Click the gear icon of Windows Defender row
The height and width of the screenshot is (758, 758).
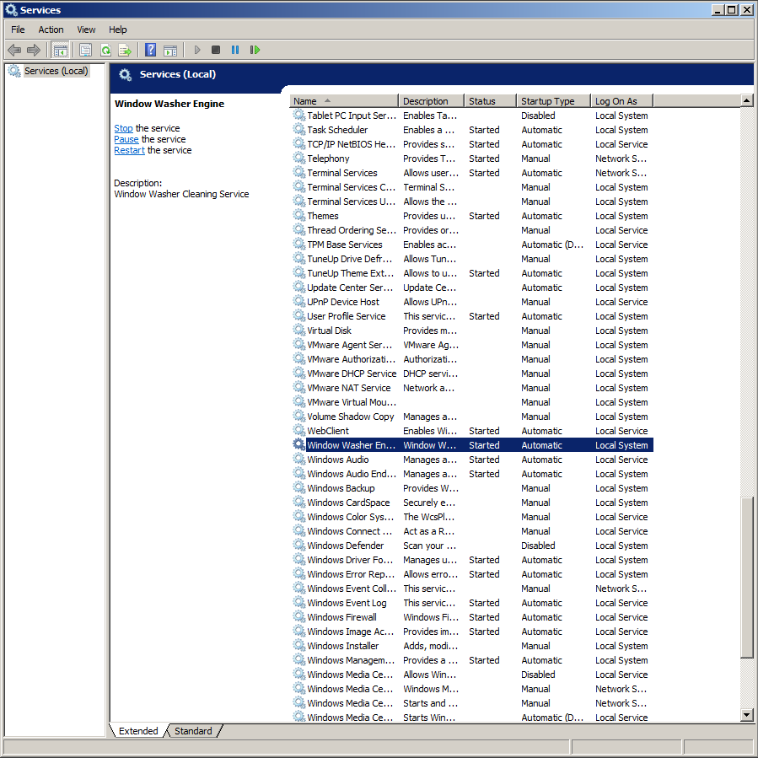point(299,545)
